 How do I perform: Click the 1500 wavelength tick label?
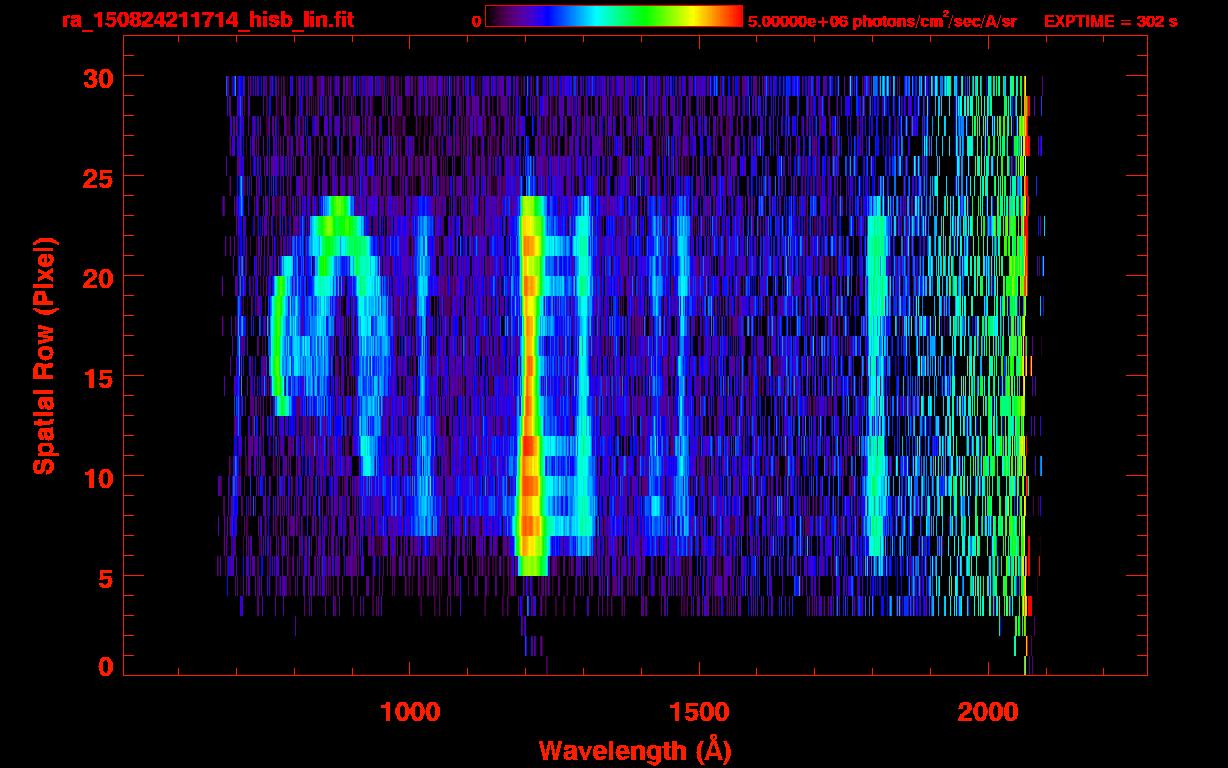pos(698,712)
